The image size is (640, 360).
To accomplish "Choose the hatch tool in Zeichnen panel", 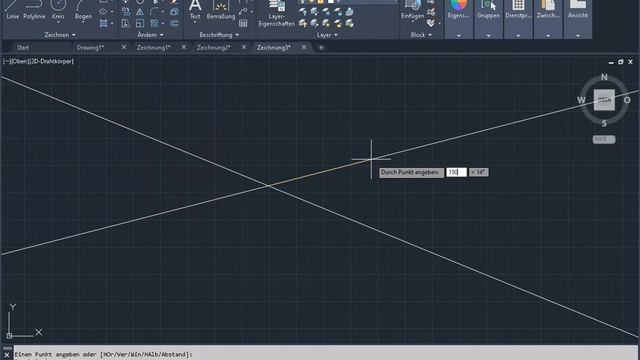I will [103, 23].
